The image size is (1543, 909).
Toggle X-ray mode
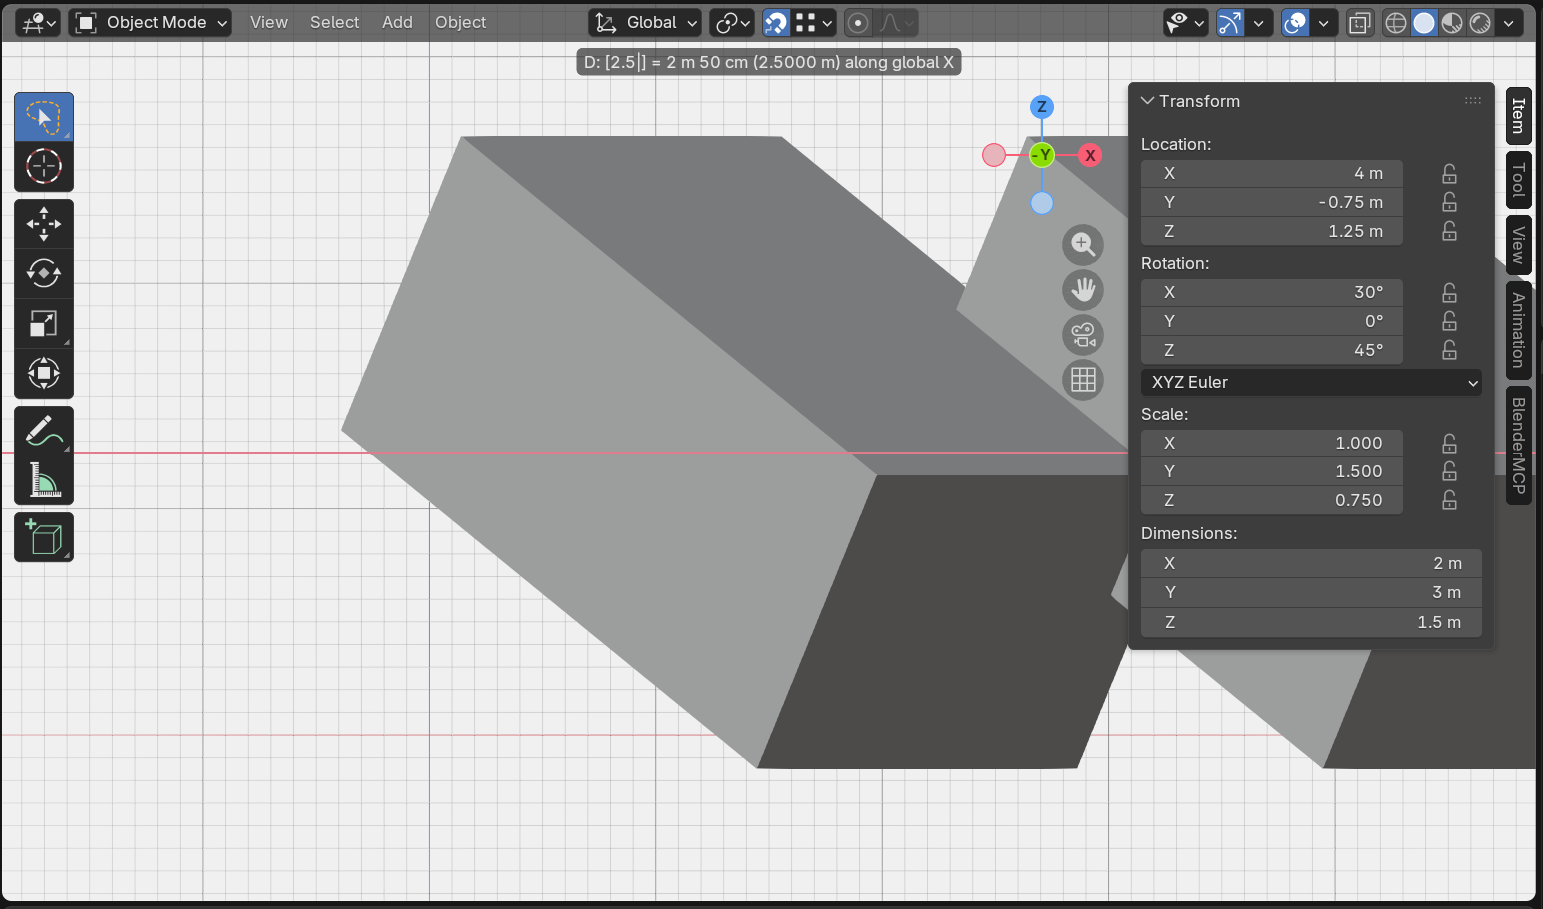1359,22
